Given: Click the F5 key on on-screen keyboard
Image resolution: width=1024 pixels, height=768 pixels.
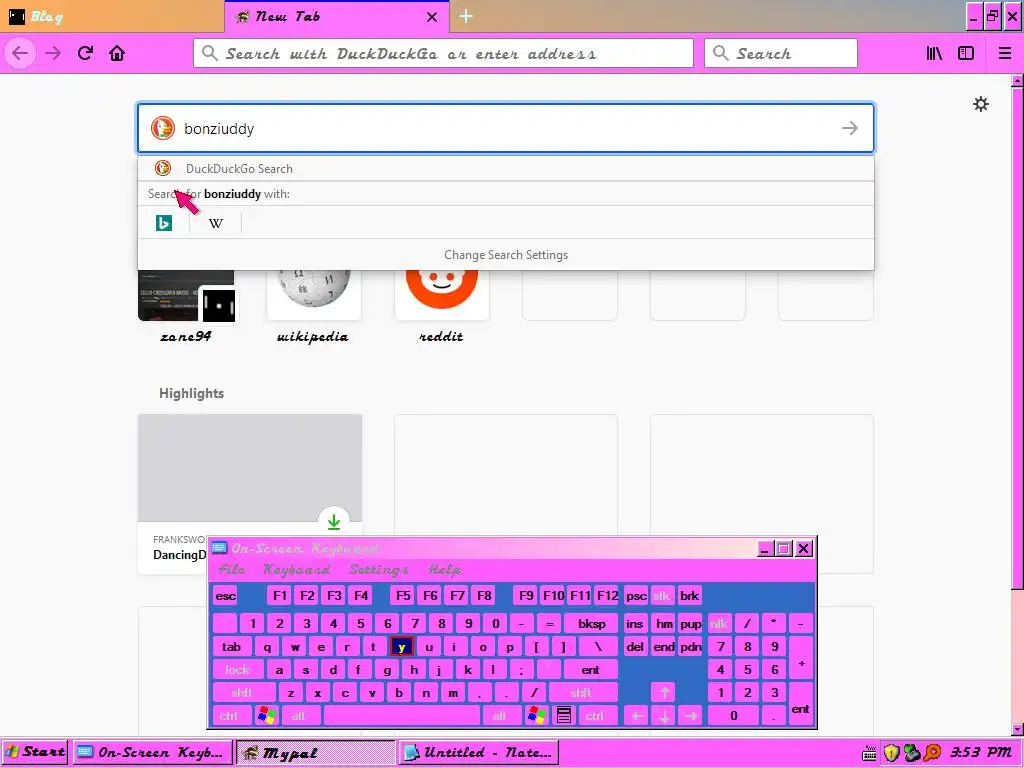Looking at the screenshot, I should tap(403, 596).
